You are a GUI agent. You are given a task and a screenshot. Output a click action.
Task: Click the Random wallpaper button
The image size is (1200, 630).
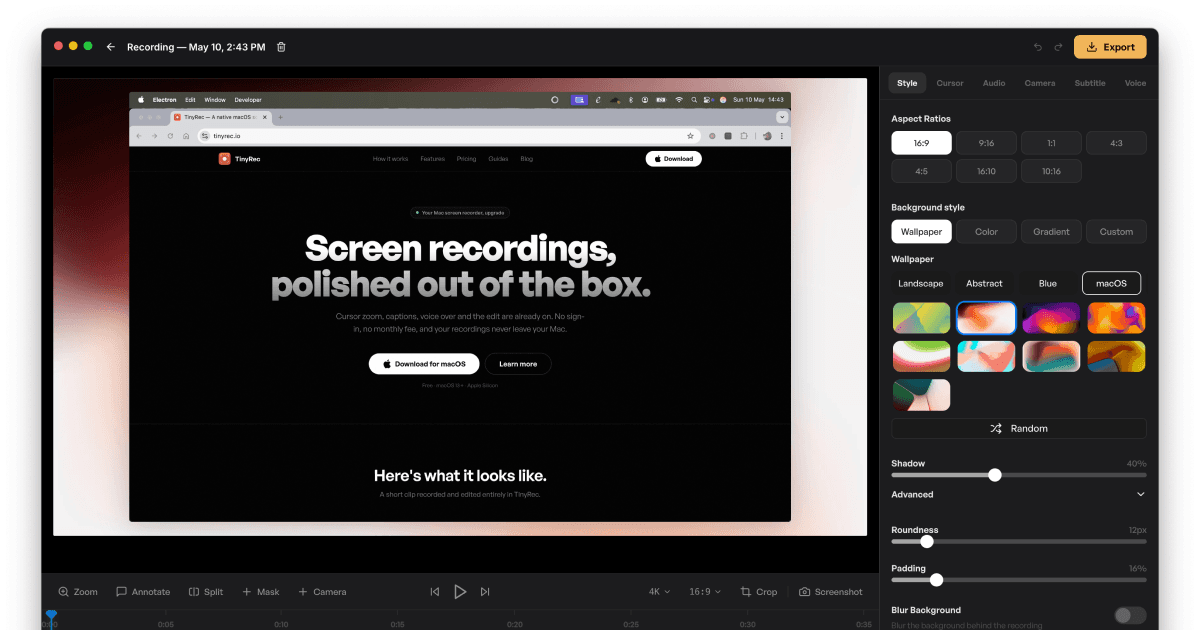click(x=1019, y=428)
